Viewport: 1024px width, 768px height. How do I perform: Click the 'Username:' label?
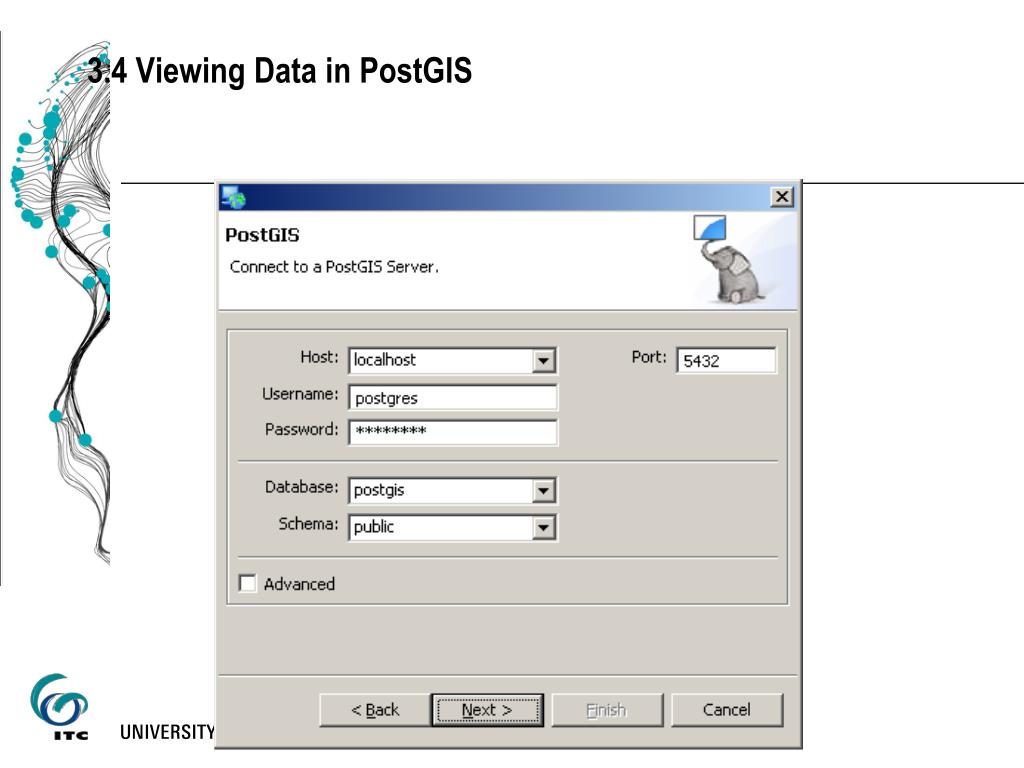click(x=300, y=394)
